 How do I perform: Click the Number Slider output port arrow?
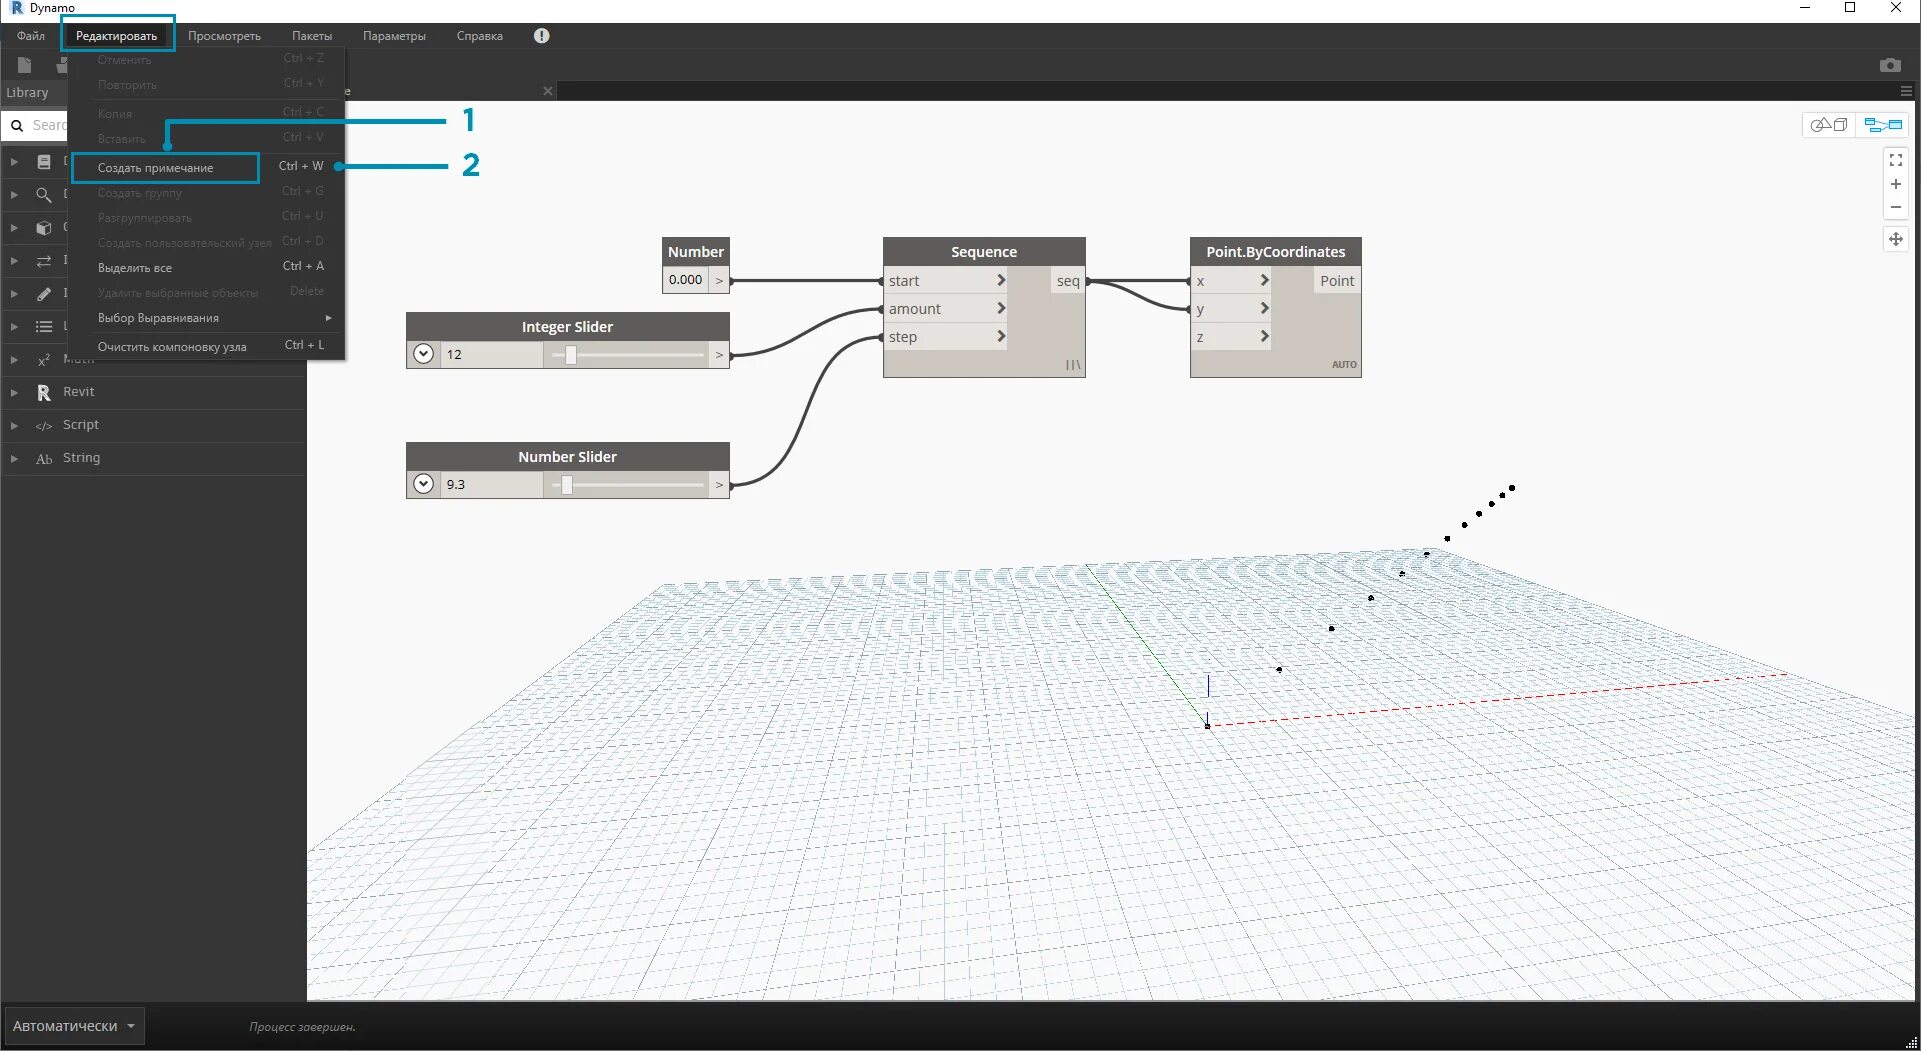coord(719,485)
